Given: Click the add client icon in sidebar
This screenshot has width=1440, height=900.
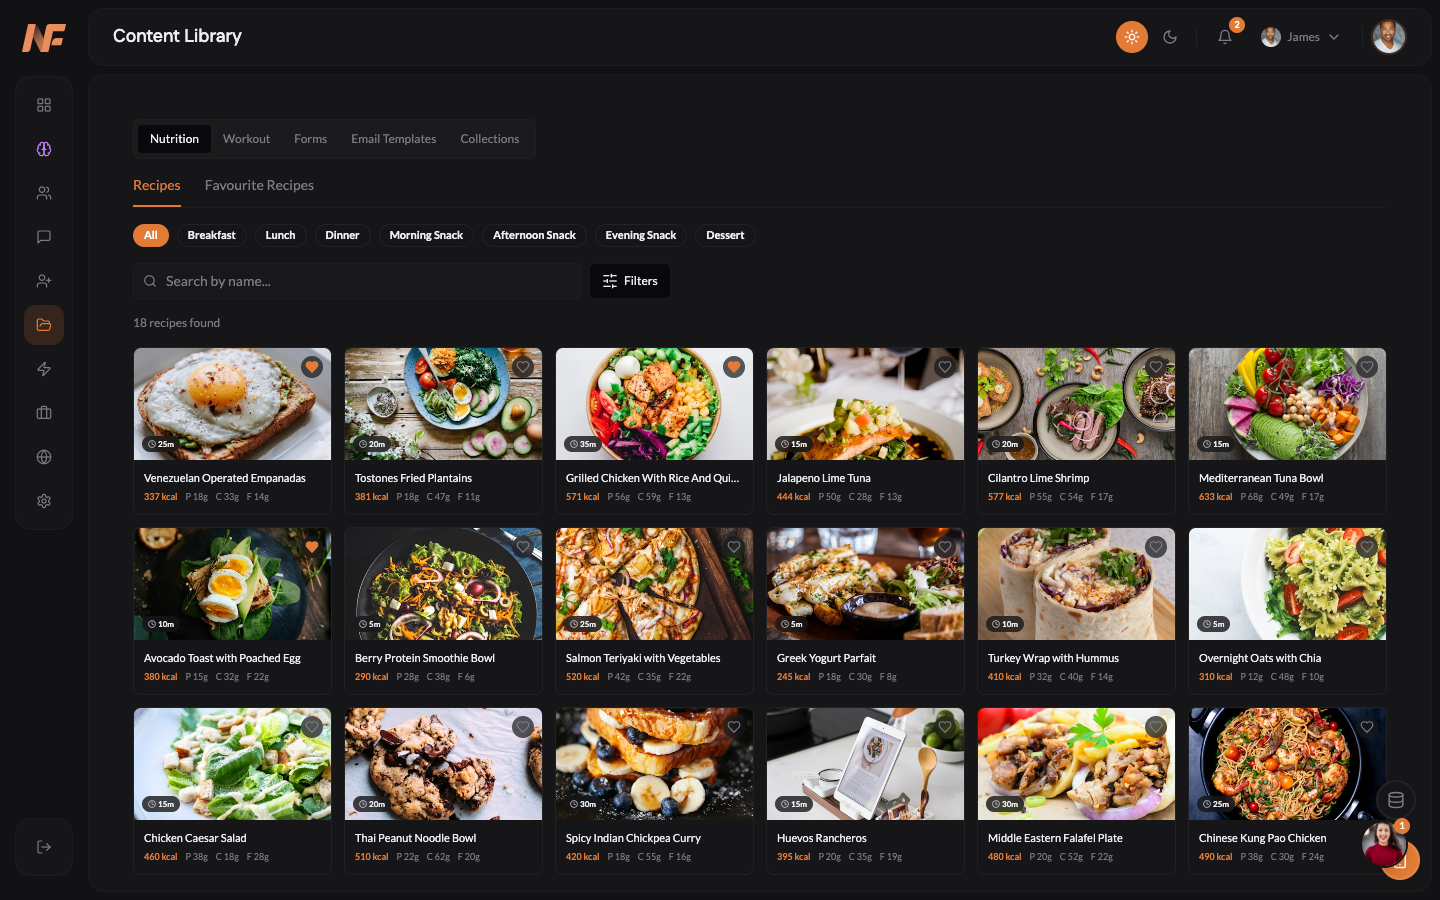Looking at the screenshot, I should click(x=44, y=280).
